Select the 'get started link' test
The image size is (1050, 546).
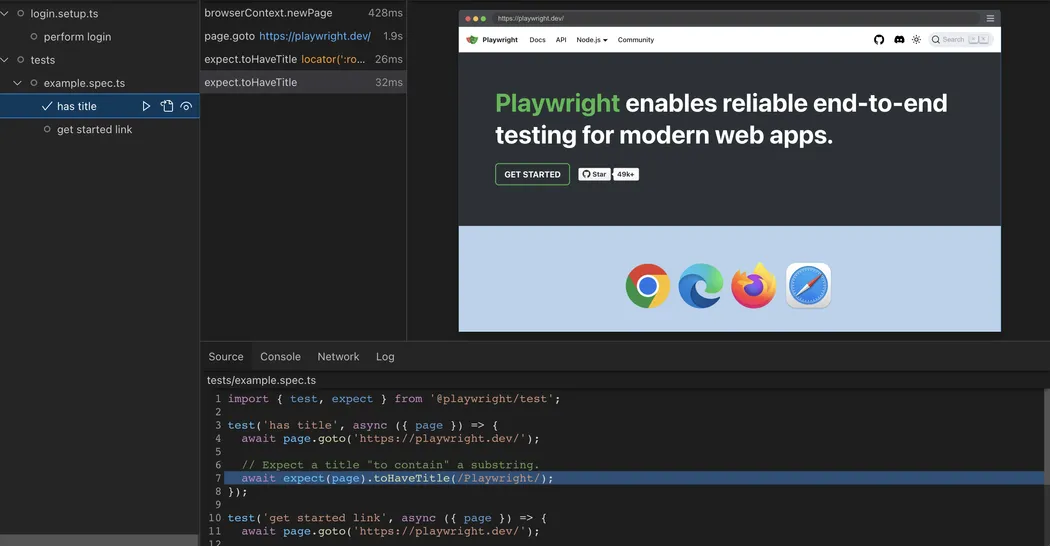pos(94,130)
